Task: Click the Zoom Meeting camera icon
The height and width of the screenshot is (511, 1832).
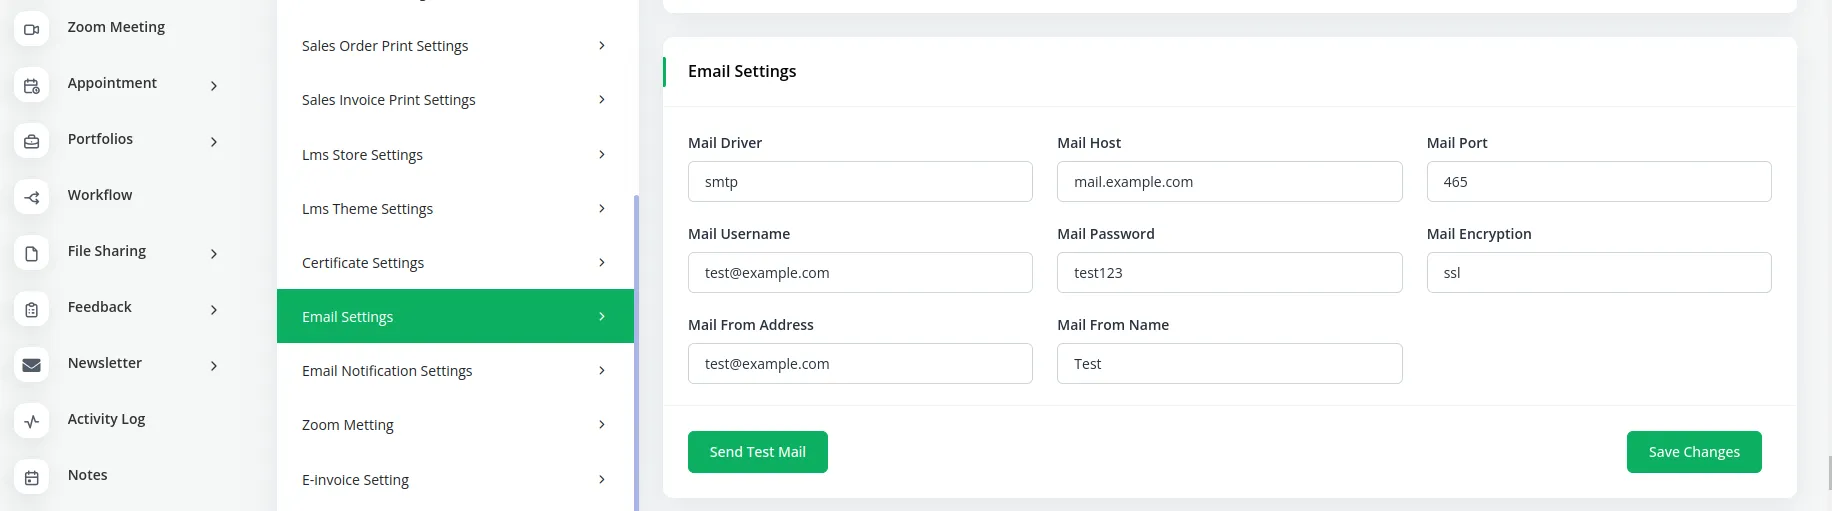Action: [32, 30]
